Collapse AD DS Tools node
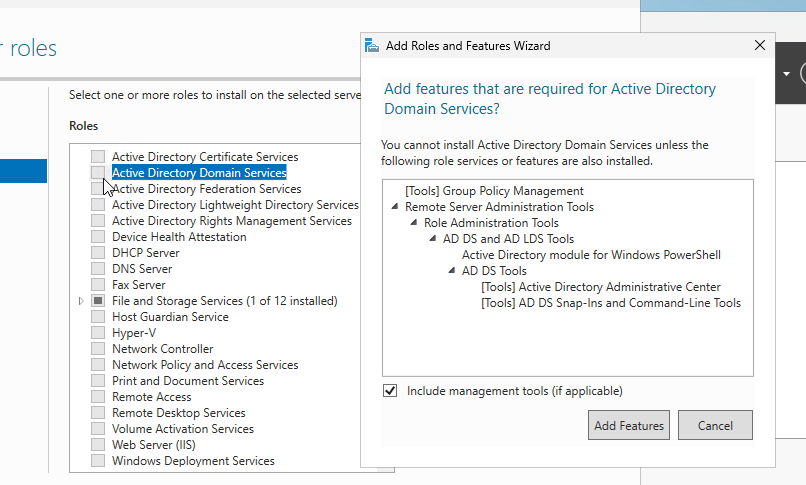The width and height of the screenshot is (806, 485). click(452, 270)
